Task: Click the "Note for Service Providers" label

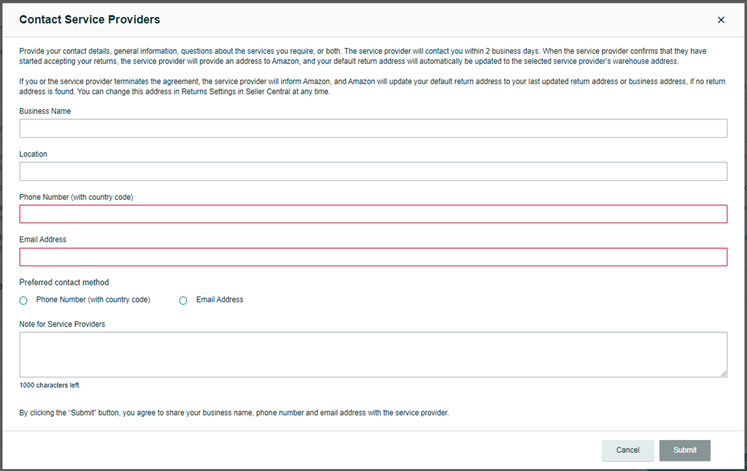Action: pos(62,324)
